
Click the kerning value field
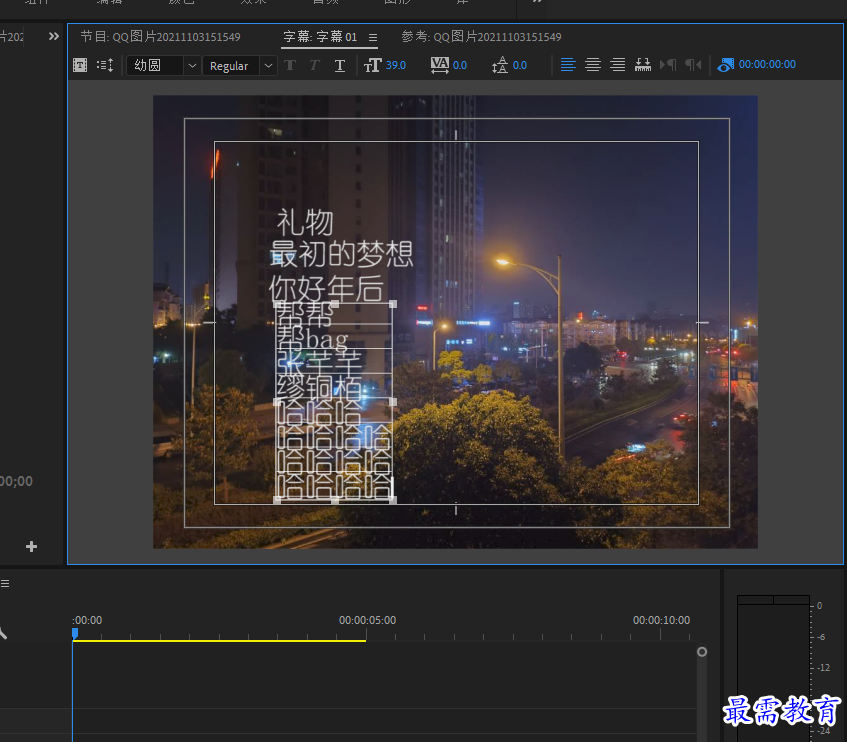point(460,65)
